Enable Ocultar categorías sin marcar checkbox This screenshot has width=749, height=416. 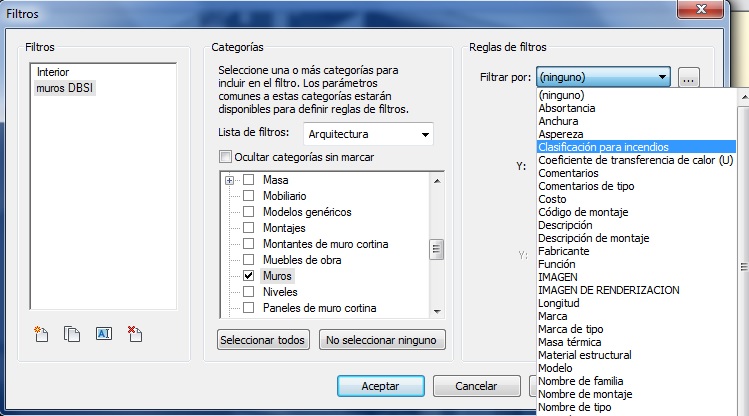[x=225, y=156]
